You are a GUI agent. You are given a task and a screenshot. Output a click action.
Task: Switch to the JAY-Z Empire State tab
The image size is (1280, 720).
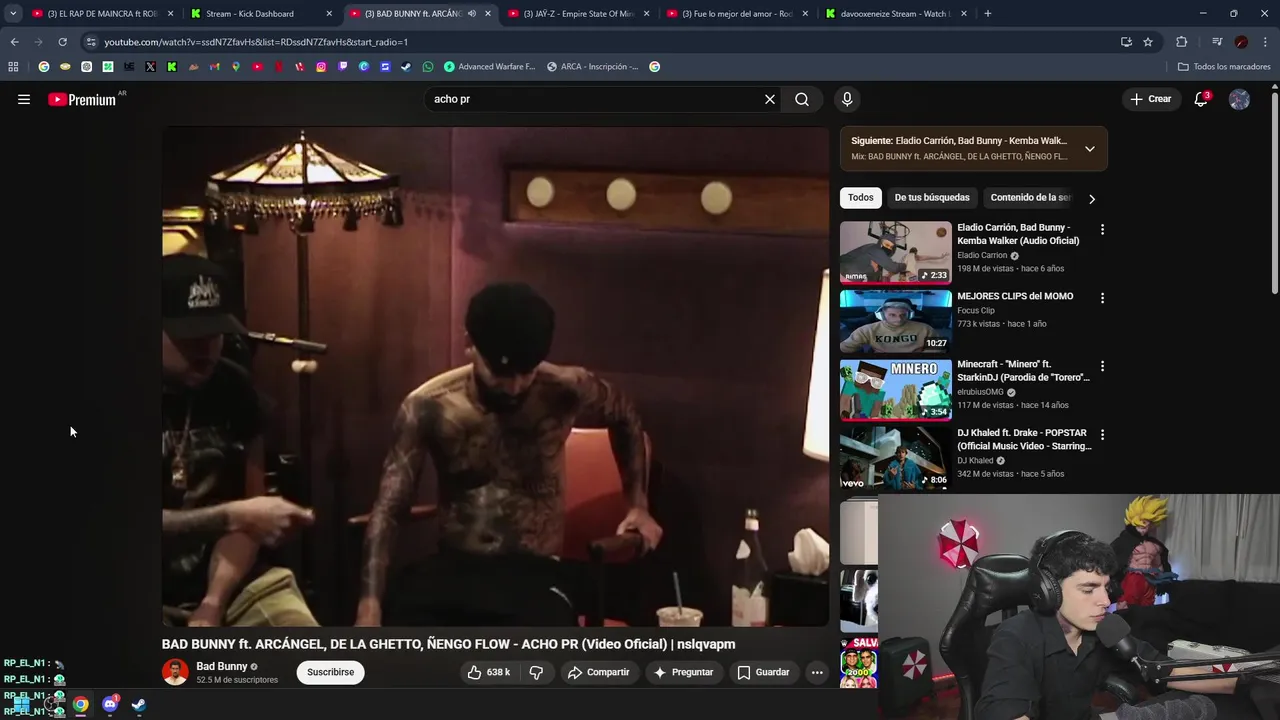[579, 14]
